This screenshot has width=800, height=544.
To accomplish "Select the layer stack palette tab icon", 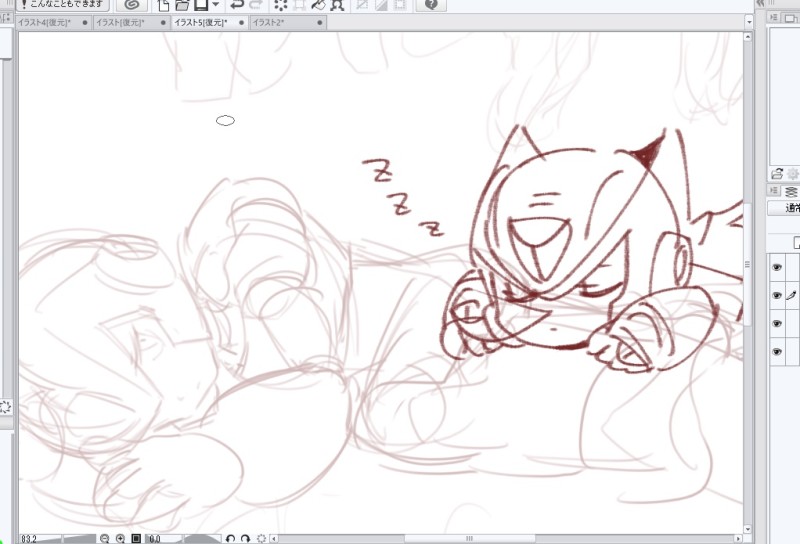I will (791, 191).
